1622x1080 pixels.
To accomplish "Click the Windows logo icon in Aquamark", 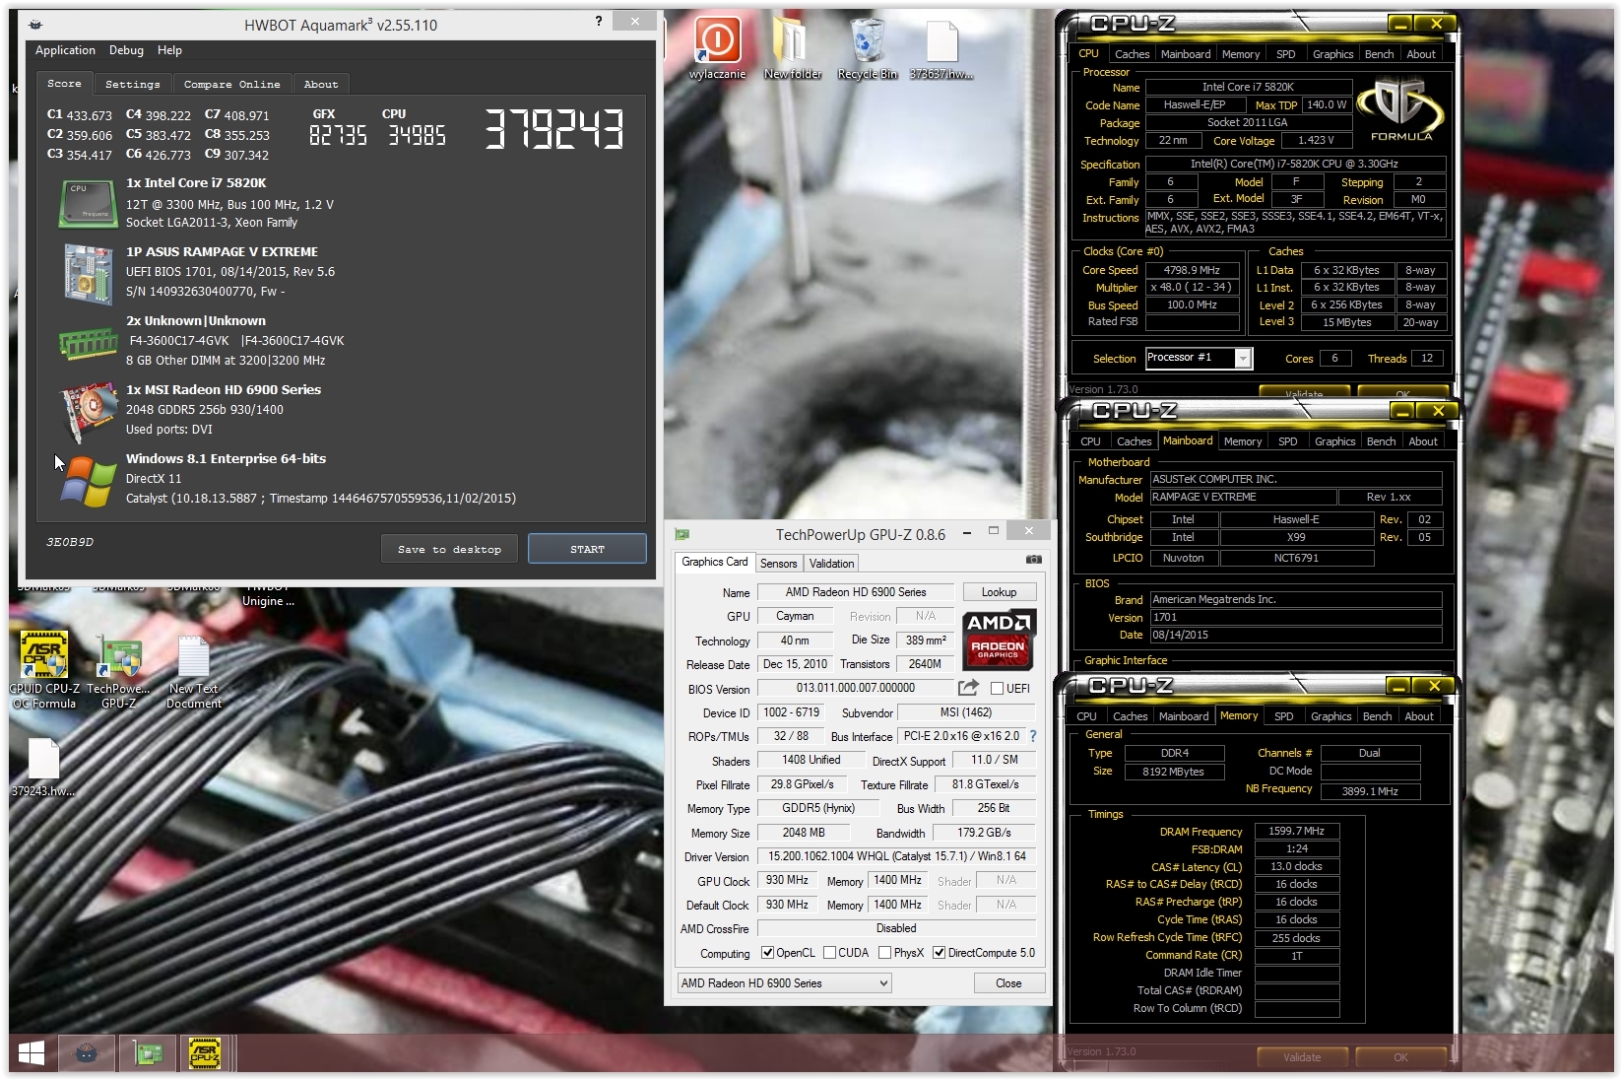I will point(88,481).
